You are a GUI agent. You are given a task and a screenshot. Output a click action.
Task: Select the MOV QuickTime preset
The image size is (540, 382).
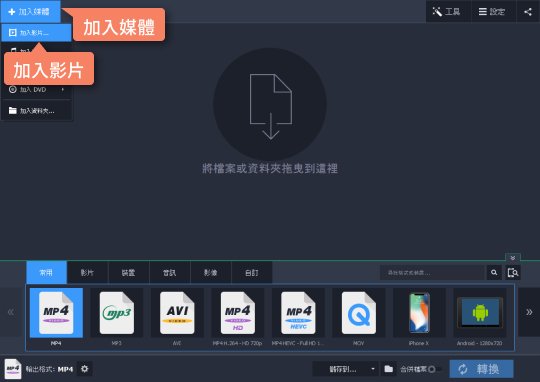[359, 317]
